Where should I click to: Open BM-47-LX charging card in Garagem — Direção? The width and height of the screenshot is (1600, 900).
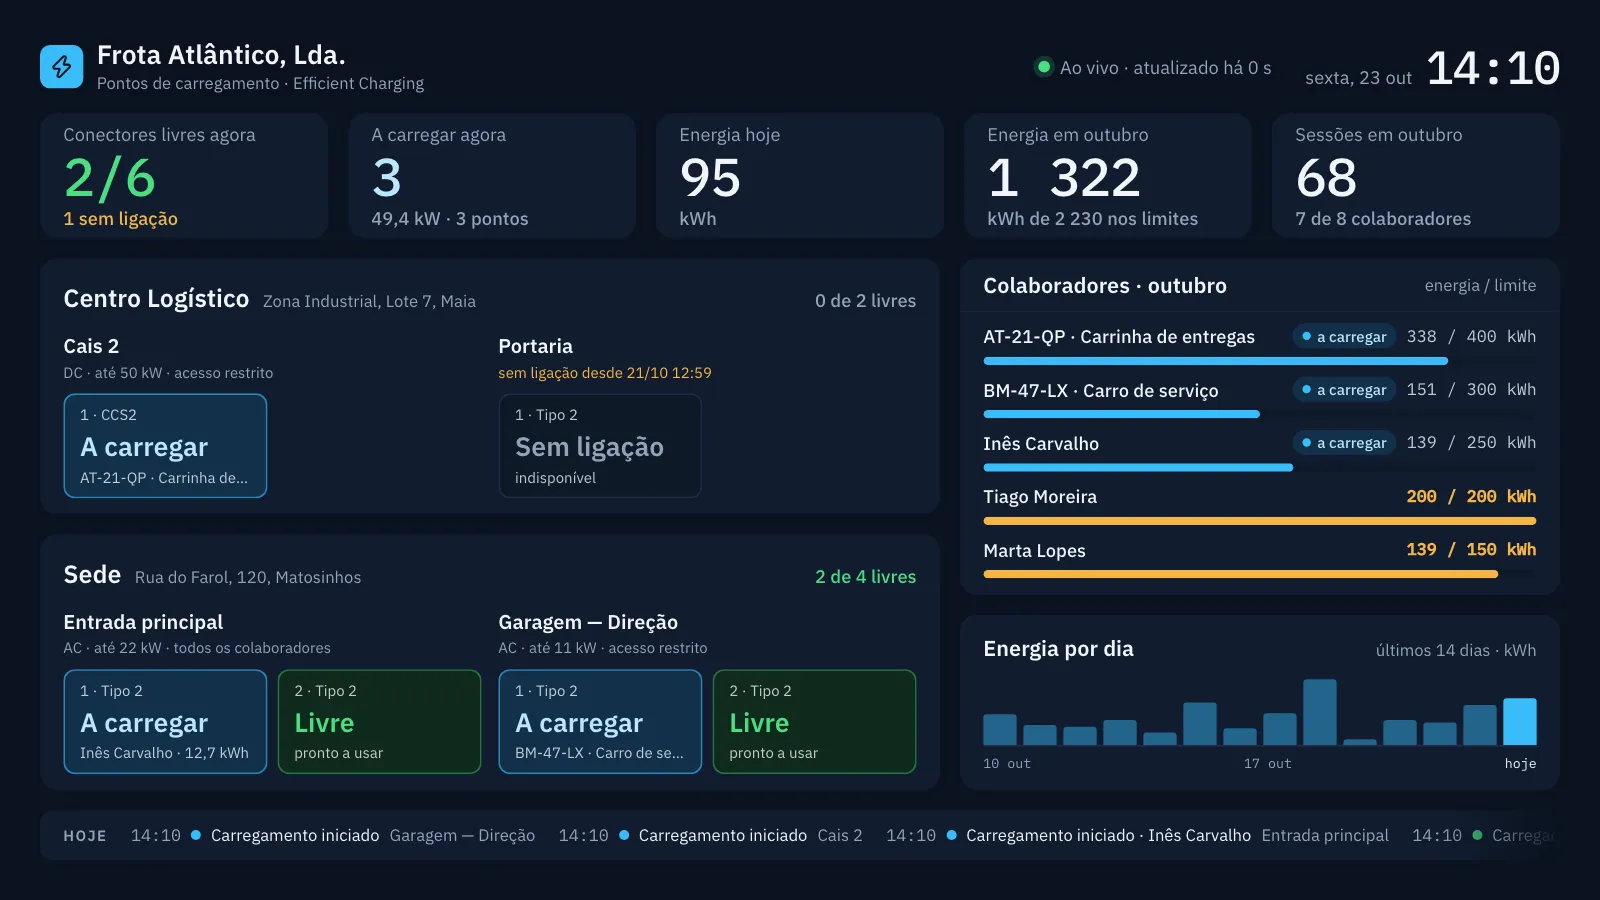pos(600,722)
